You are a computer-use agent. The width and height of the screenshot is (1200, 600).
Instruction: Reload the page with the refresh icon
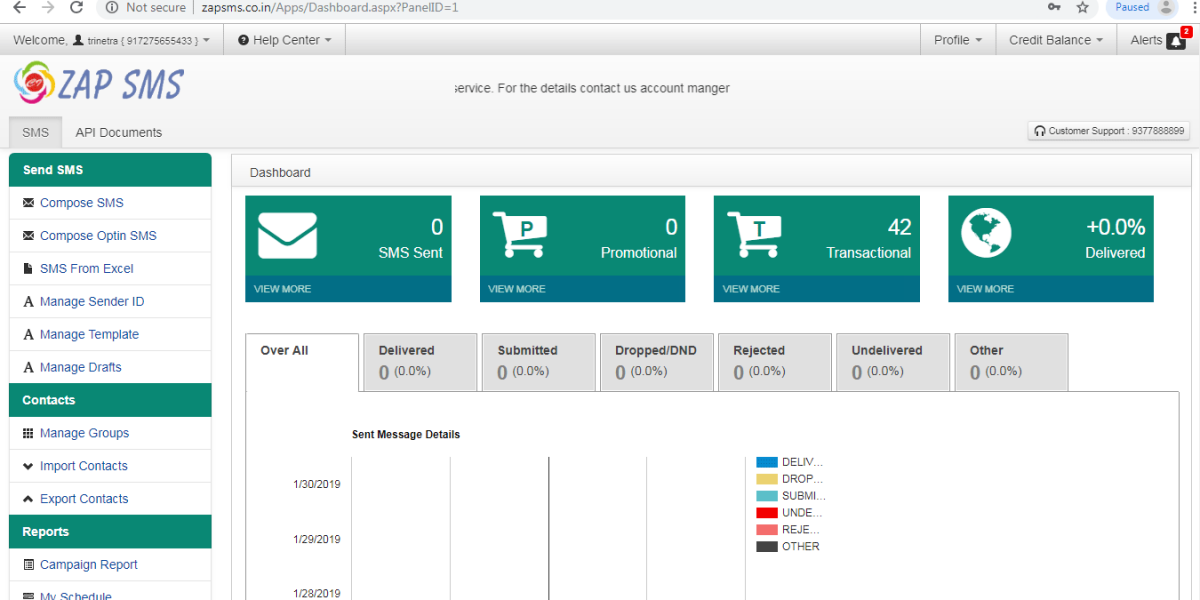point(76,7)
